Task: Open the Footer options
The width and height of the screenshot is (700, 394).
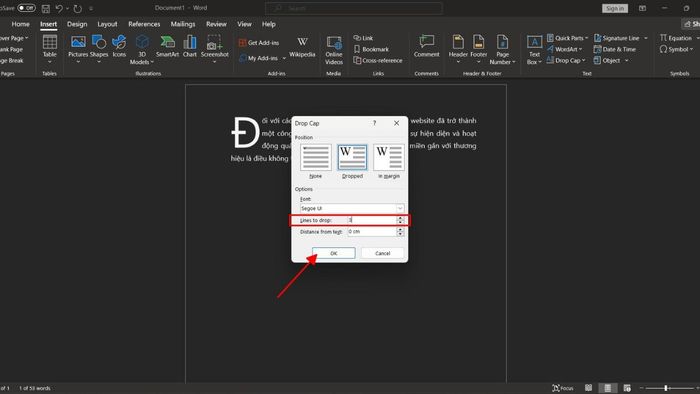Action: tap(479, 48)
